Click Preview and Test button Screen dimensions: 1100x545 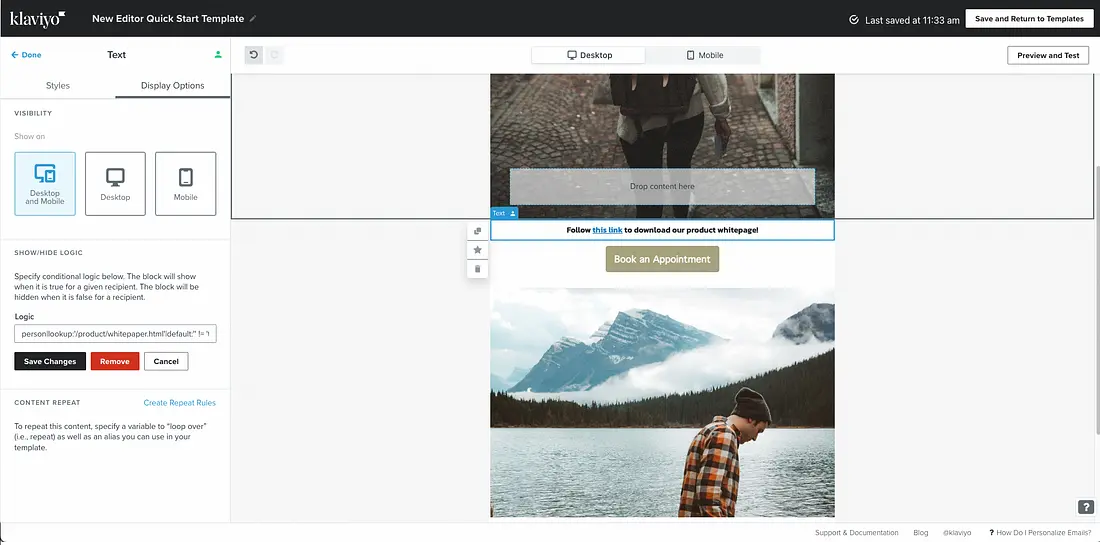pos(1048,55)
